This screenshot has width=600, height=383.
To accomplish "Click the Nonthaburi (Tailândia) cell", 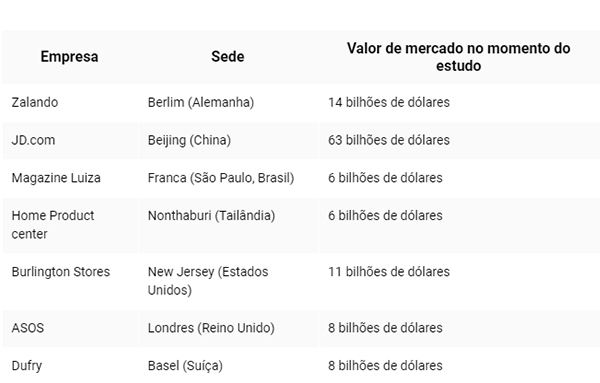I will point(228,225).
